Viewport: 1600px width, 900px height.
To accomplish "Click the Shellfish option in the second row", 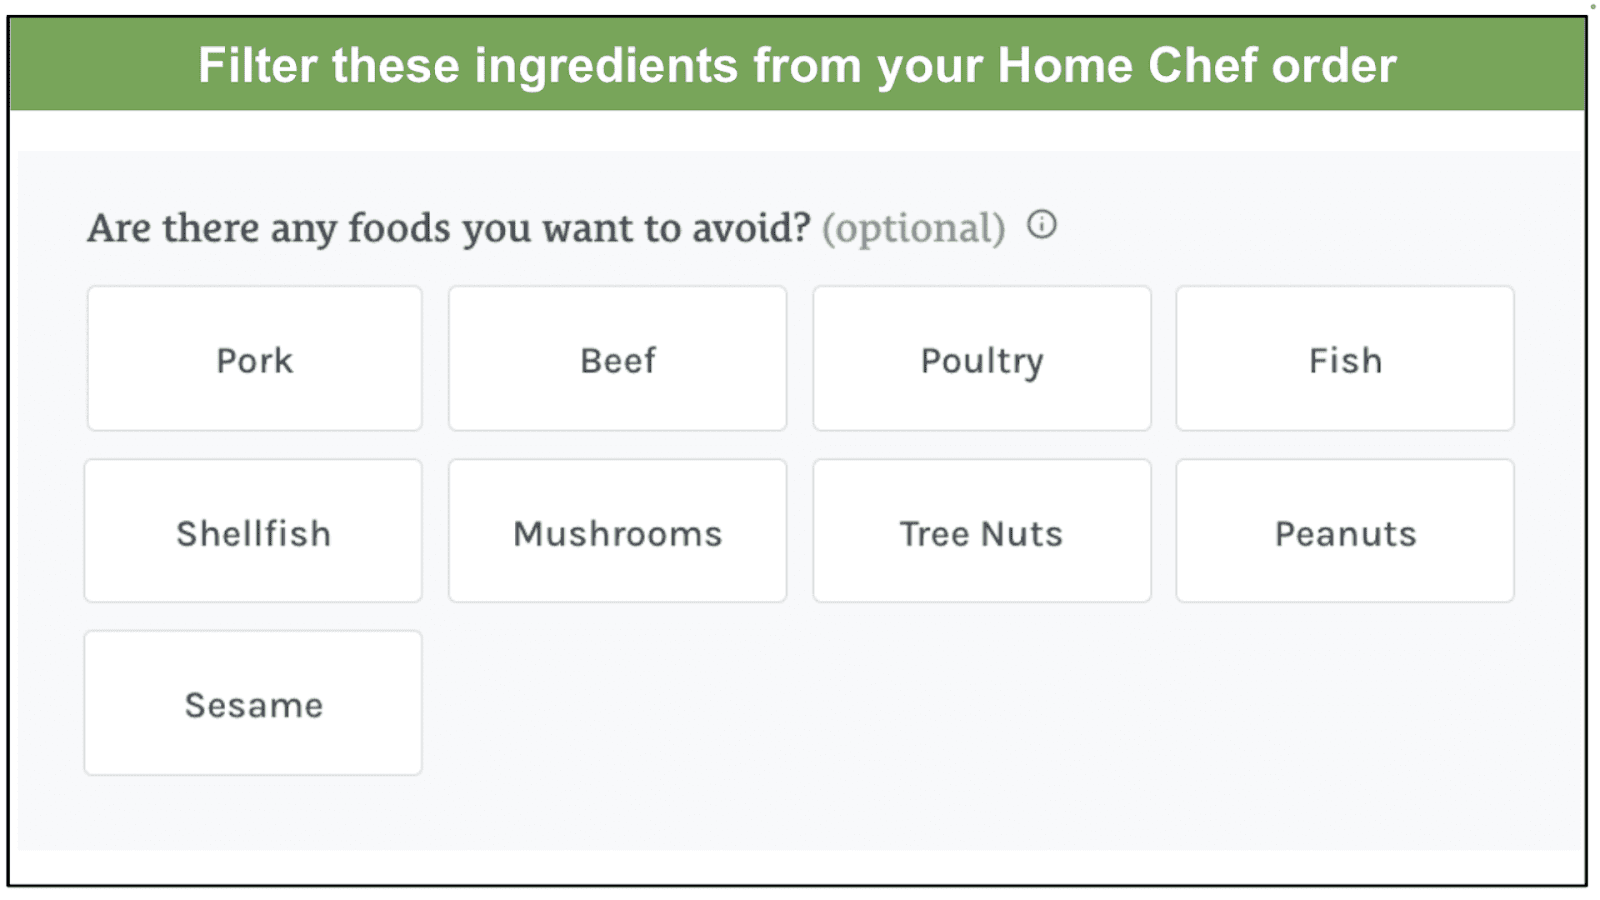I will coord(253,531).
